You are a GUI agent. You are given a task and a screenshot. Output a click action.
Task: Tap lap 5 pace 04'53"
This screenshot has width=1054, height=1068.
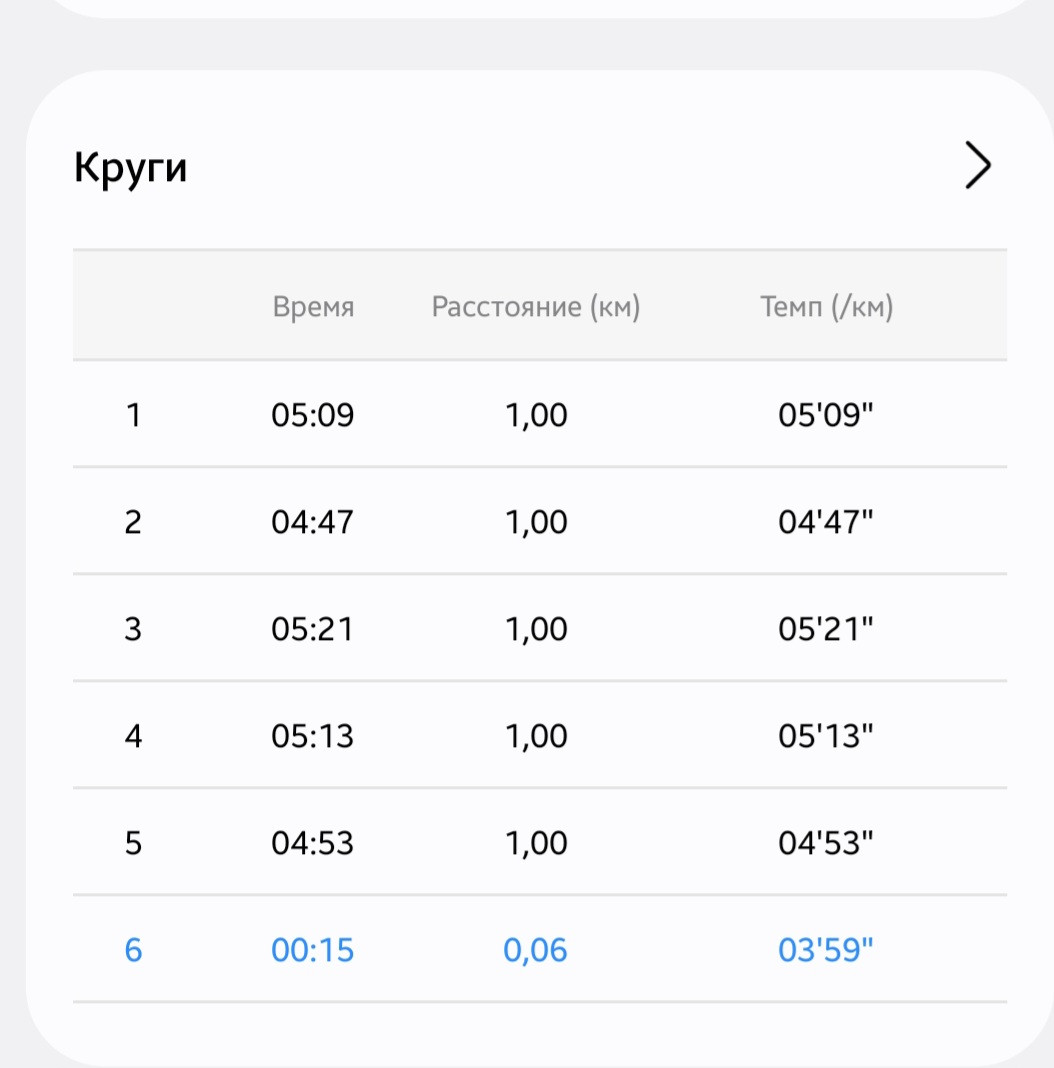point(826,843)
